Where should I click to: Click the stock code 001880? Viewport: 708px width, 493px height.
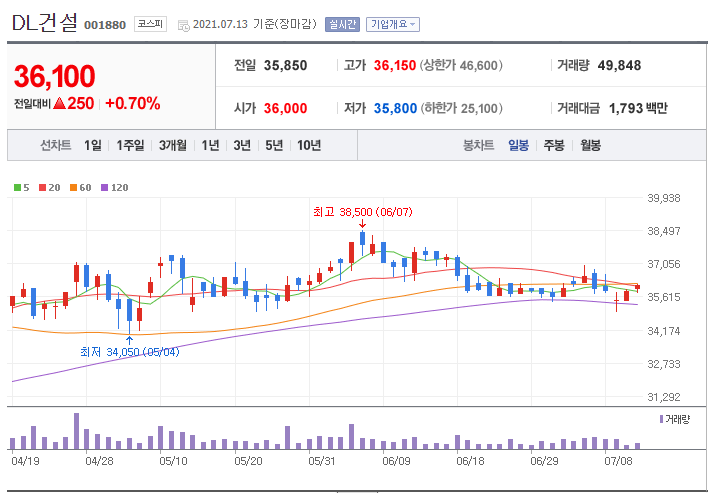tap(105, 25)
